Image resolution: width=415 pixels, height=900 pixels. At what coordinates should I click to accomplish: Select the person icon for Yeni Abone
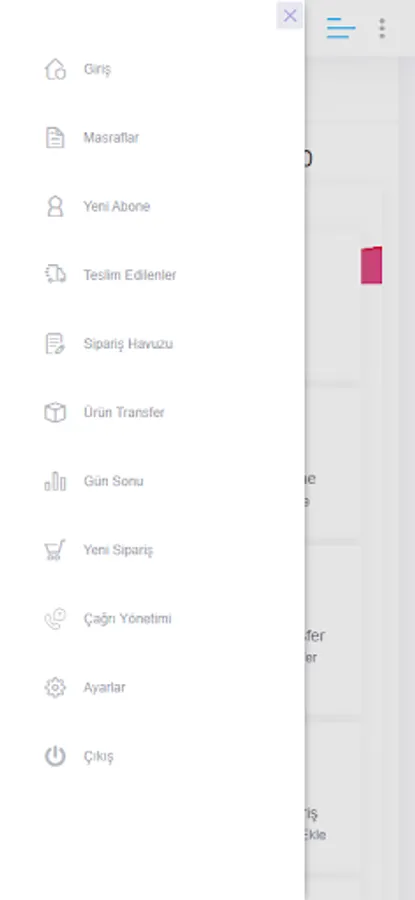(55, 206)
